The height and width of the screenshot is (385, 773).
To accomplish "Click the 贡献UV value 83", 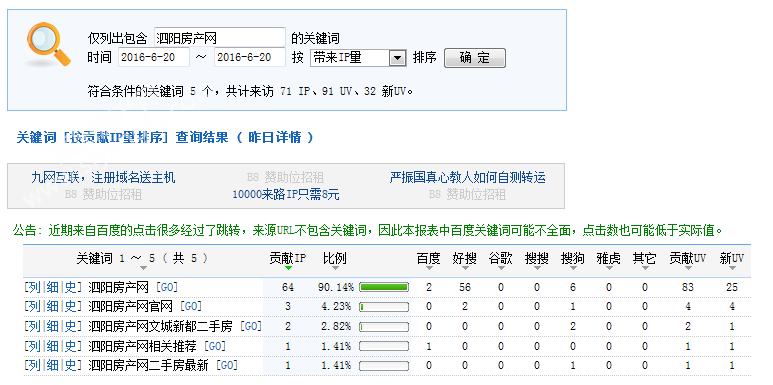I will (x=688, y=287).
